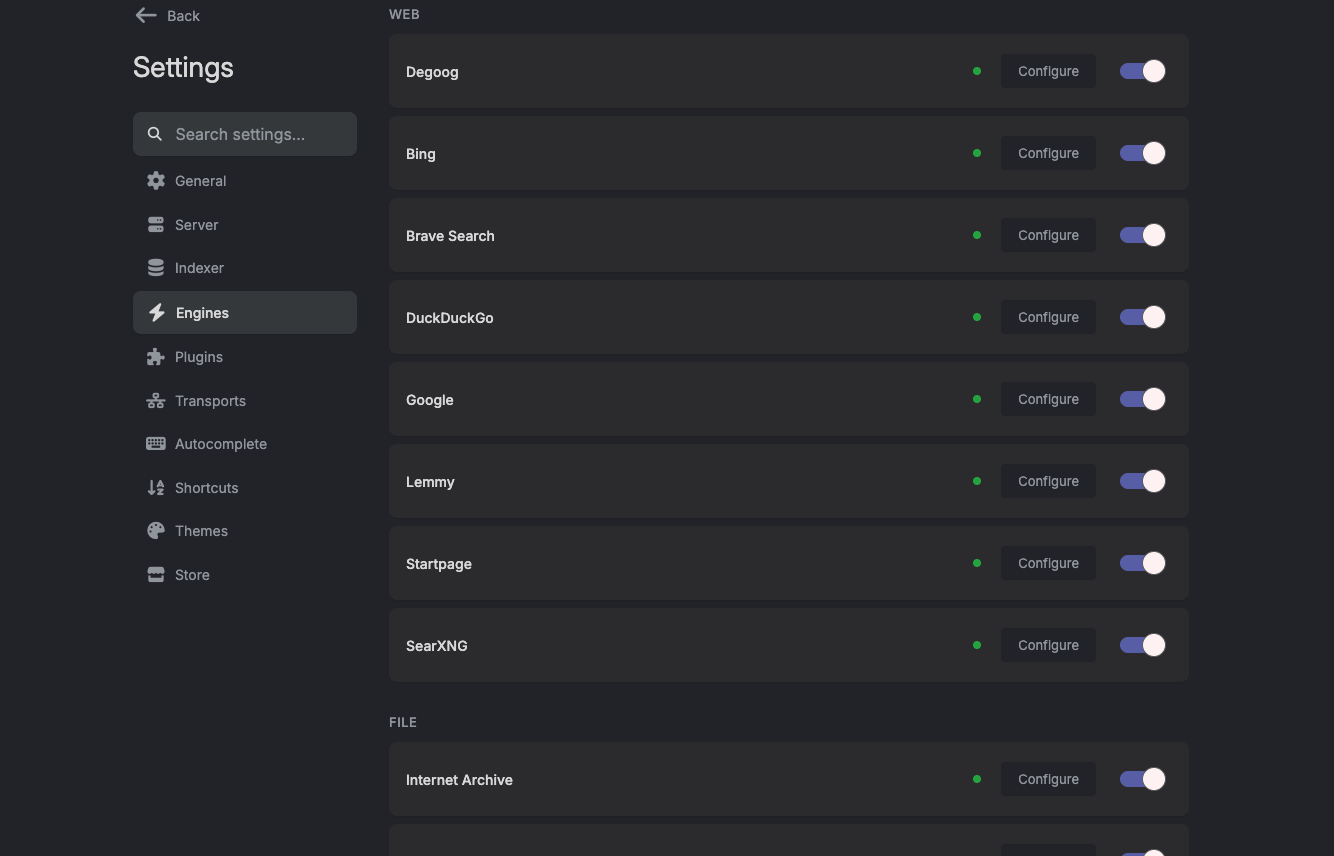Go to Server settings
This screenshot has width=1334, height=856.
coord(245,225)
